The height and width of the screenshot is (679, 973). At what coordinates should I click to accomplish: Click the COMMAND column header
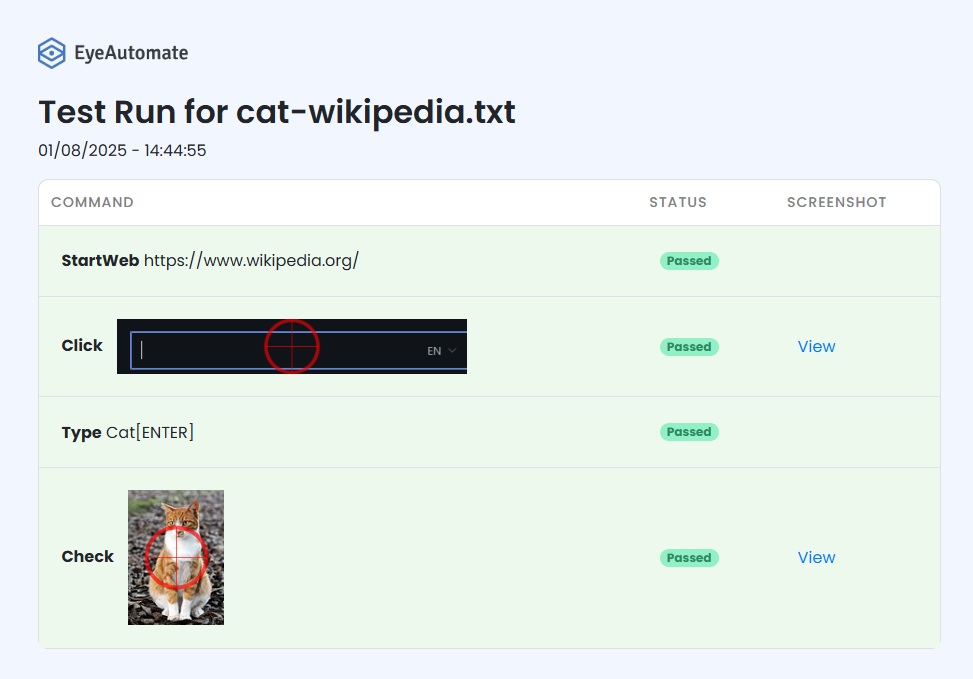pos(92,202)
